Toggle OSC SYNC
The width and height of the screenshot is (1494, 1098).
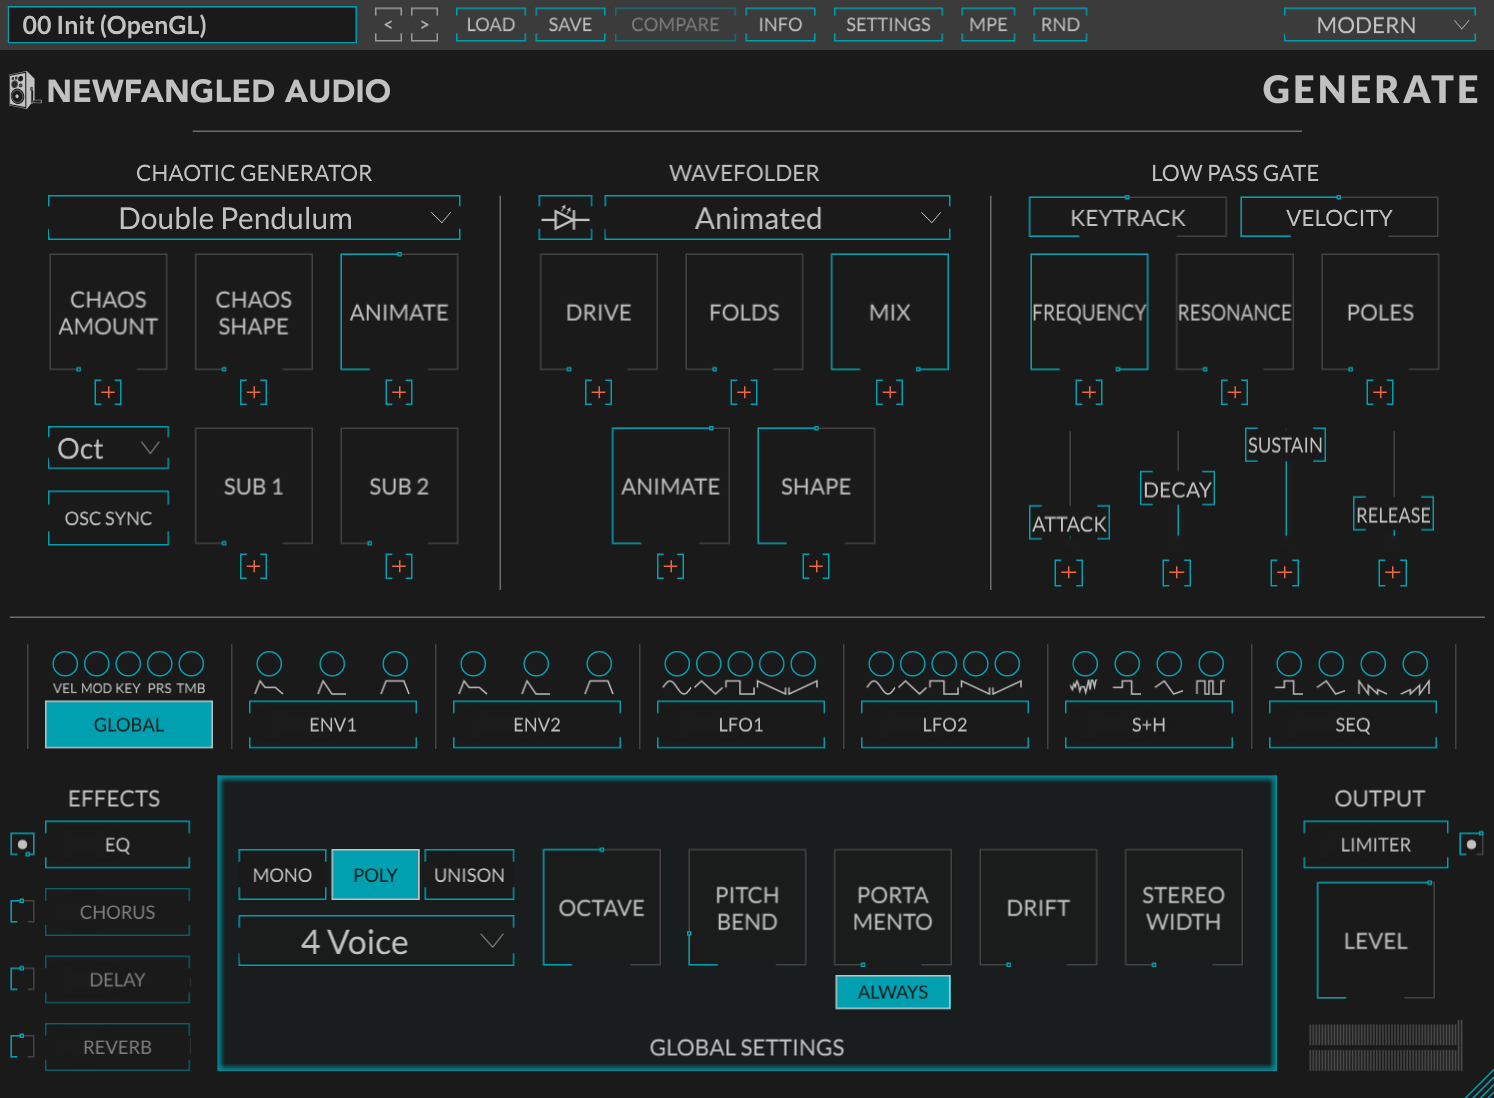(108, 518)
